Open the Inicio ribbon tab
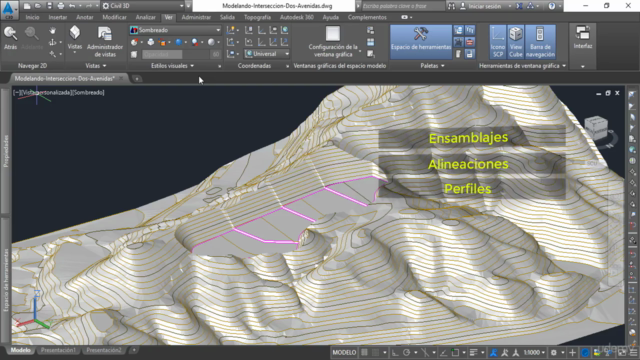This screenshot has width=640, height=360. (32, 17)
